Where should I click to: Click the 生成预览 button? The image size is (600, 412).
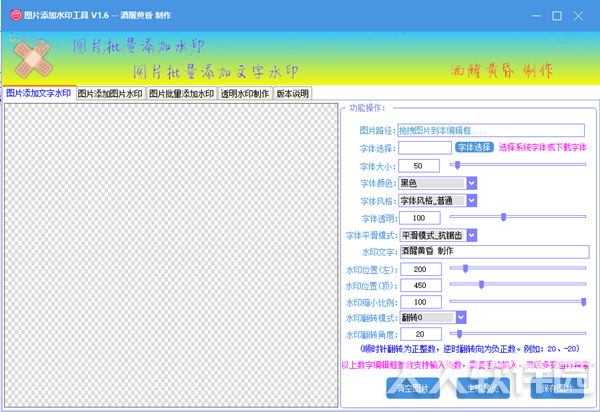483,388
